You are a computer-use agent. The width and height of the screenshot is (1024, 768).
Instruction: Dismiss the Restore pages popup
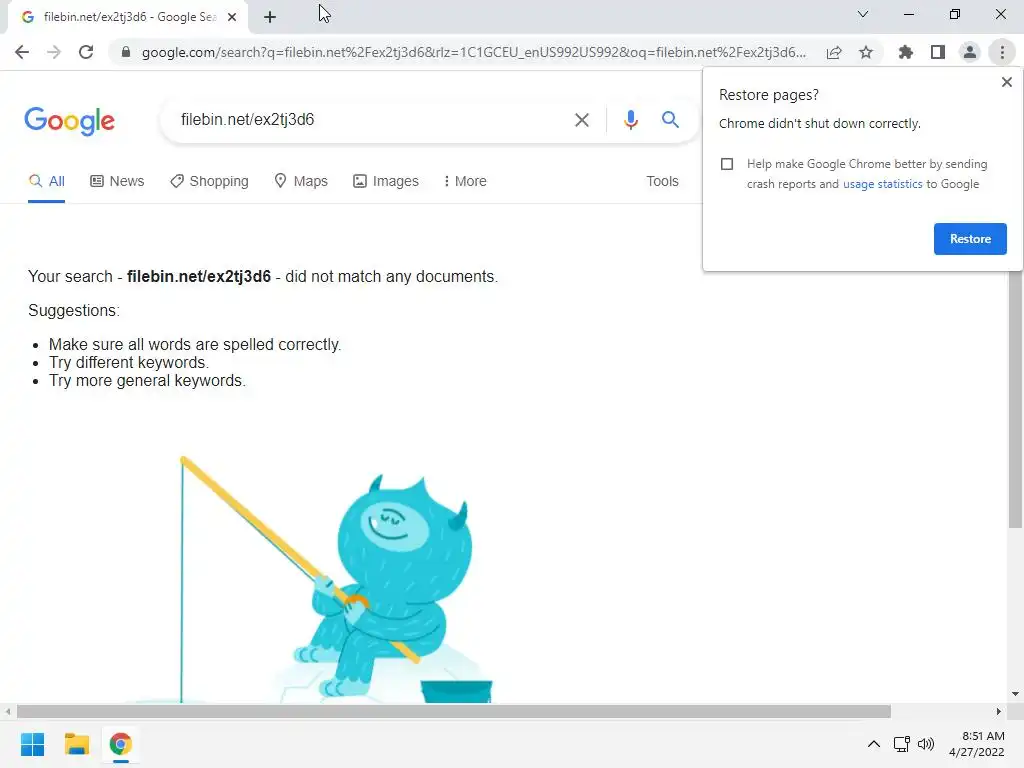(1006, 82)
